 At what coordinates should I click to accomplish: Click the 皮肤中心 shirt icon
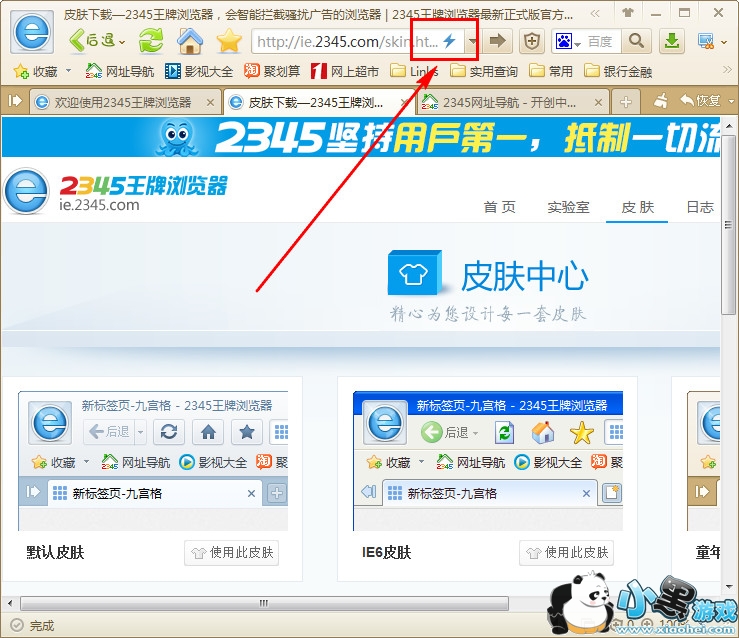point(415,272)
